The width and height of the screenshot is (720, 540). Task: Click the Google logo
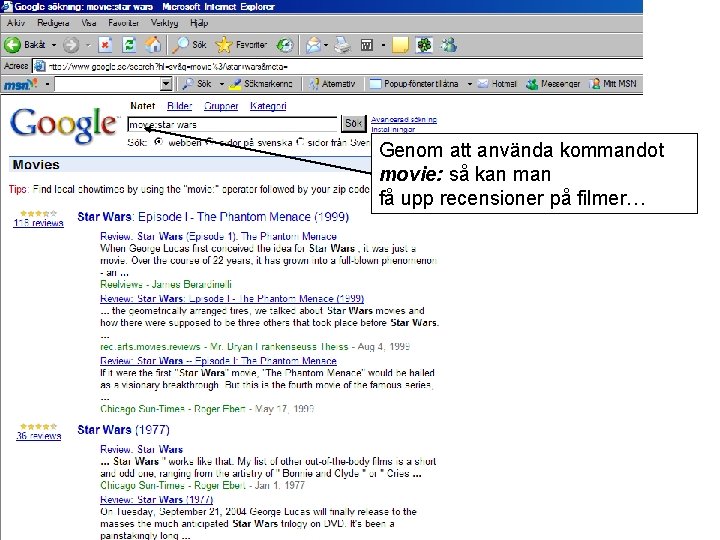(63, 125)
